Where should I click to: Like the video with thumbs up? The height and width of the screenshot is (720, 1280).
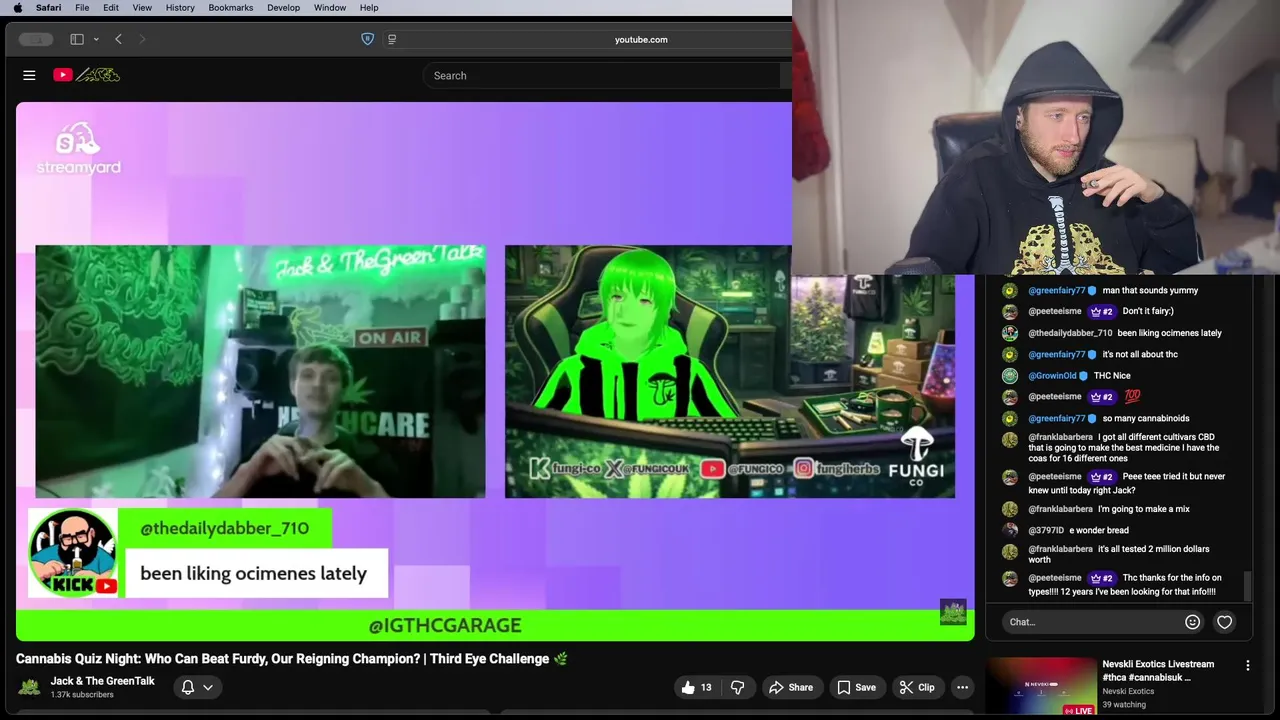click(x=698, y=687)
